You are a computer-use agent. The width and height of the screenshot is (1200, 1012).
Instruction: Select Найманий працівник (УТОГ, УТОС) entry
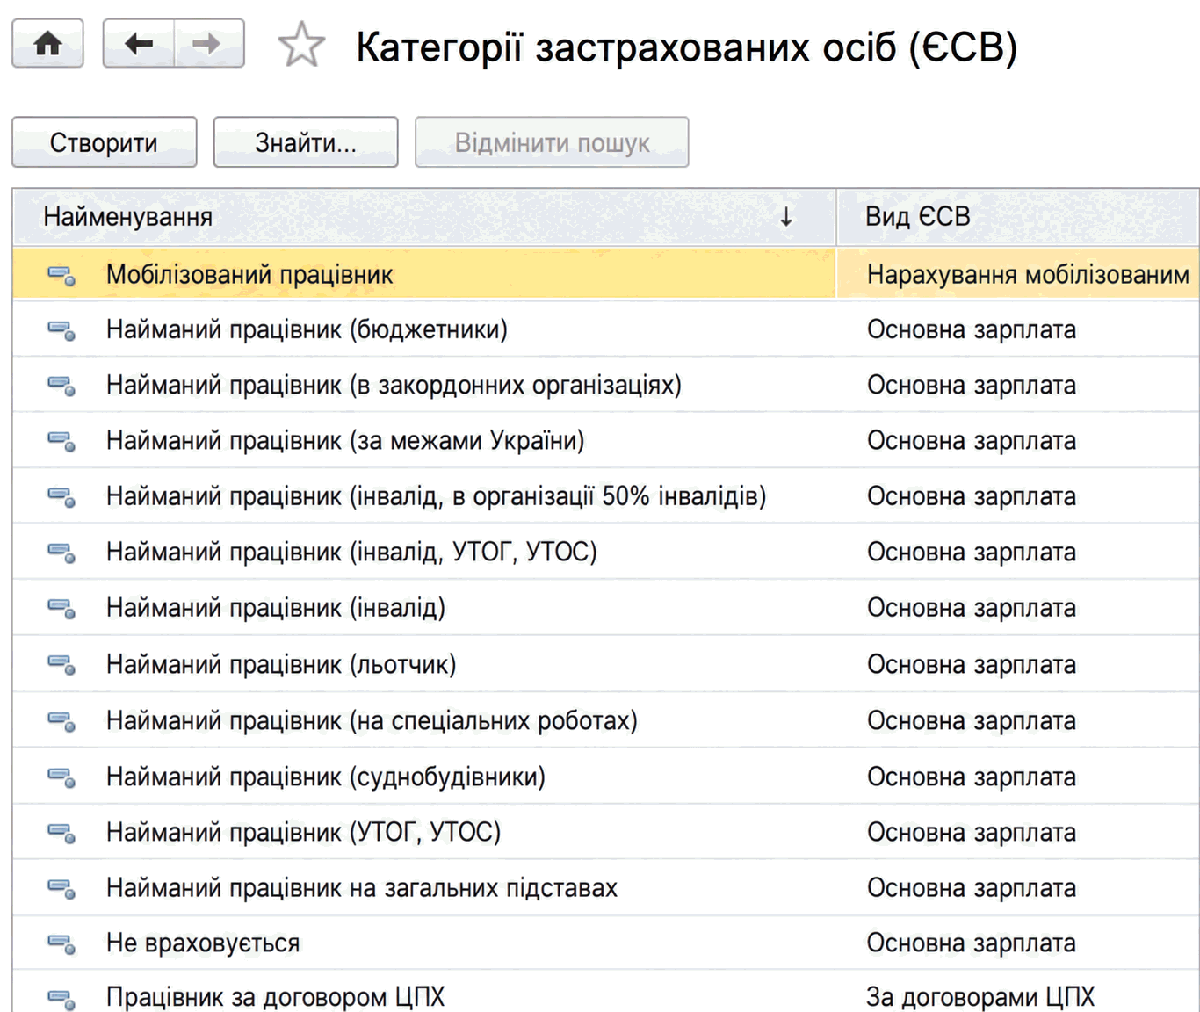coord(303,833)
